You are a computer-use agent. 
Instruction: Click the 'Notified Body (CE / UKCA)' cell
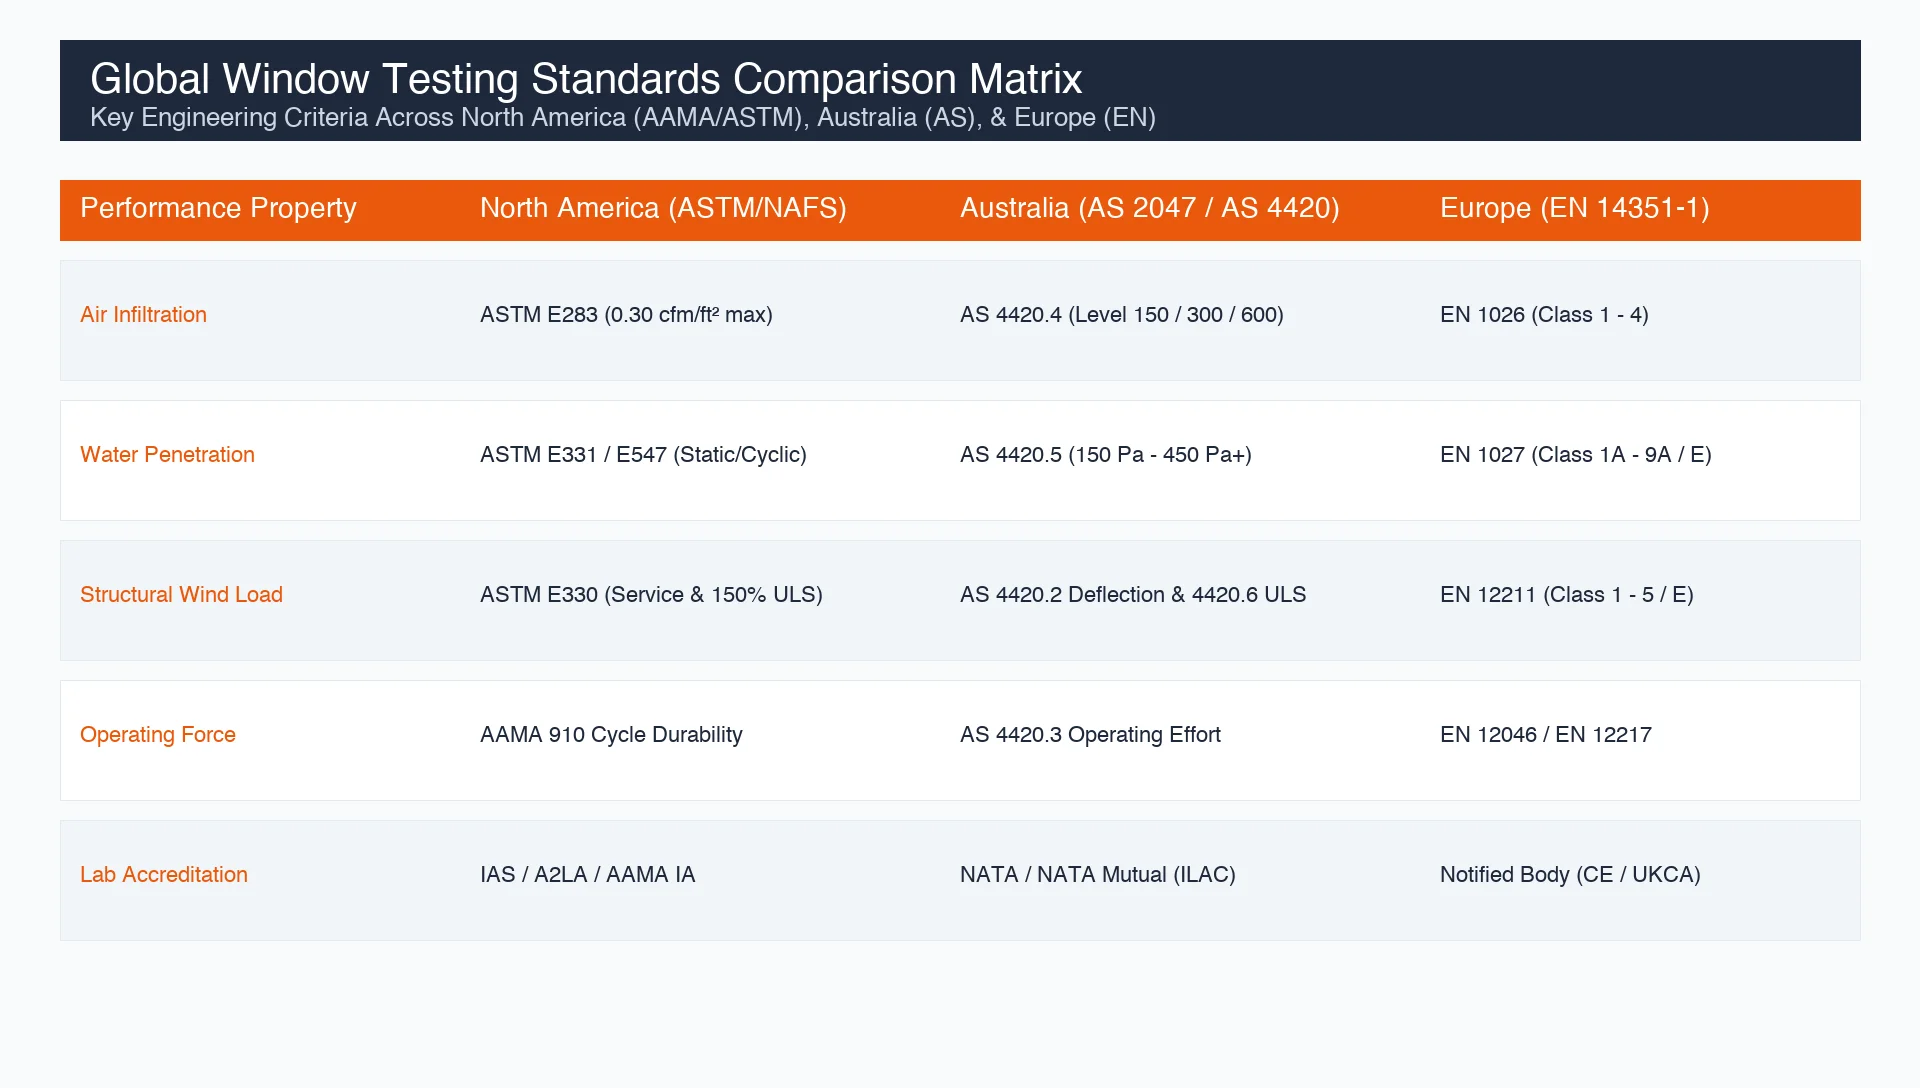(x=1570, y=875)
